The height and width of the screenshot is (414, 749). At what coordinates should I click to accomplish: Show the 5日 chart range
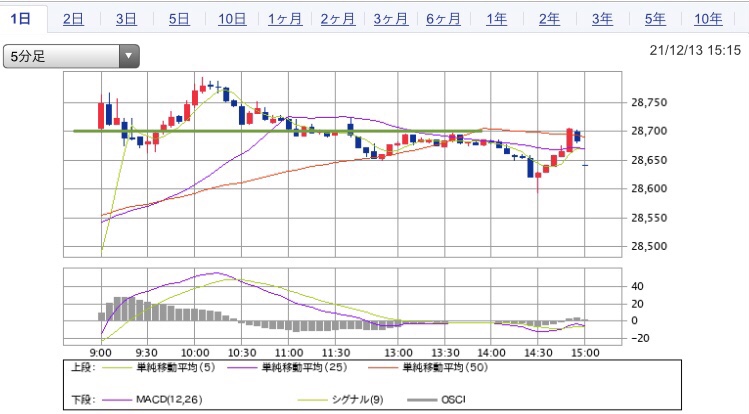(x=179, y=19)
